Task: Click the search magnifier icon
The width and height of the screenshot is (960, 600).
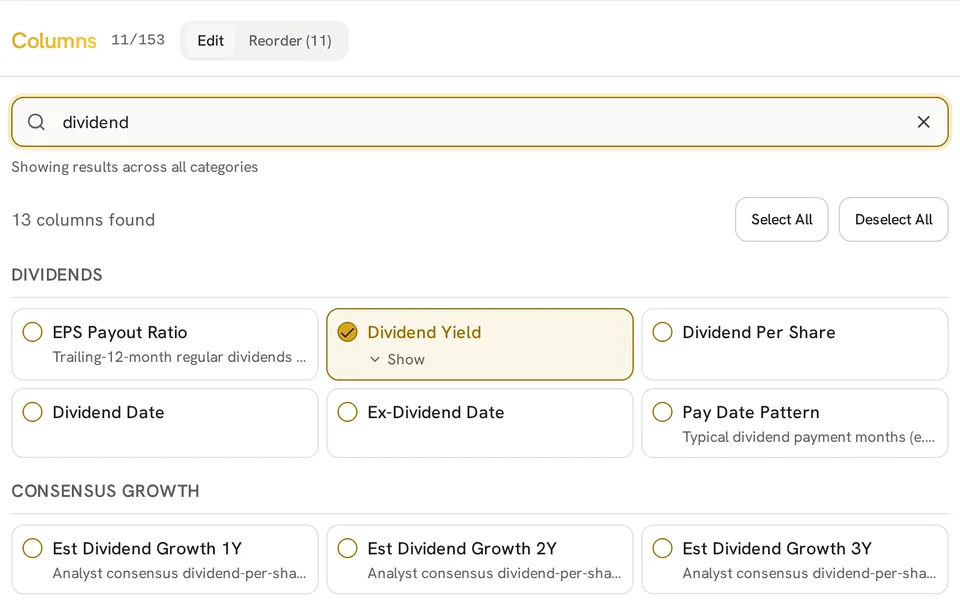Action: 36,122
